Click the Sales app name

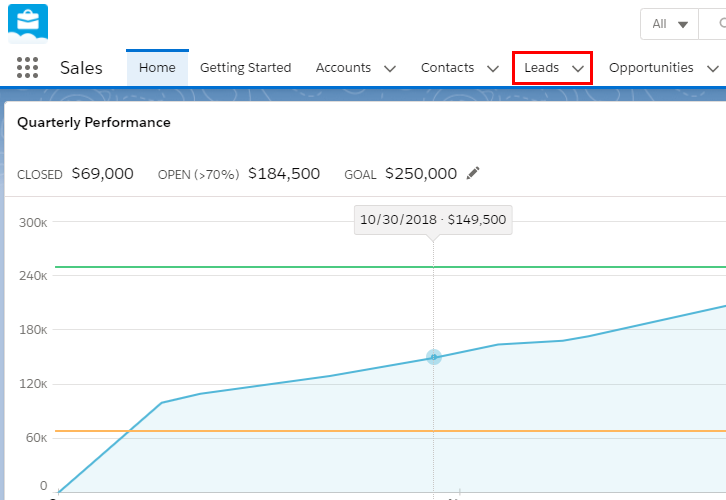coord(81,68)
